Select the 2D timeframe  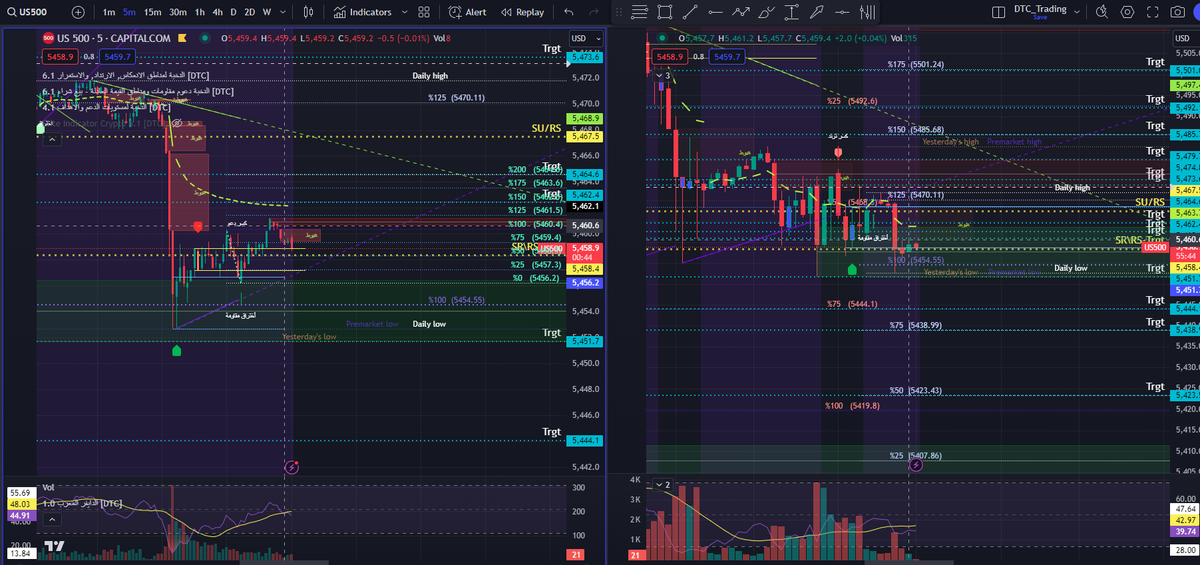coord(249,12)
